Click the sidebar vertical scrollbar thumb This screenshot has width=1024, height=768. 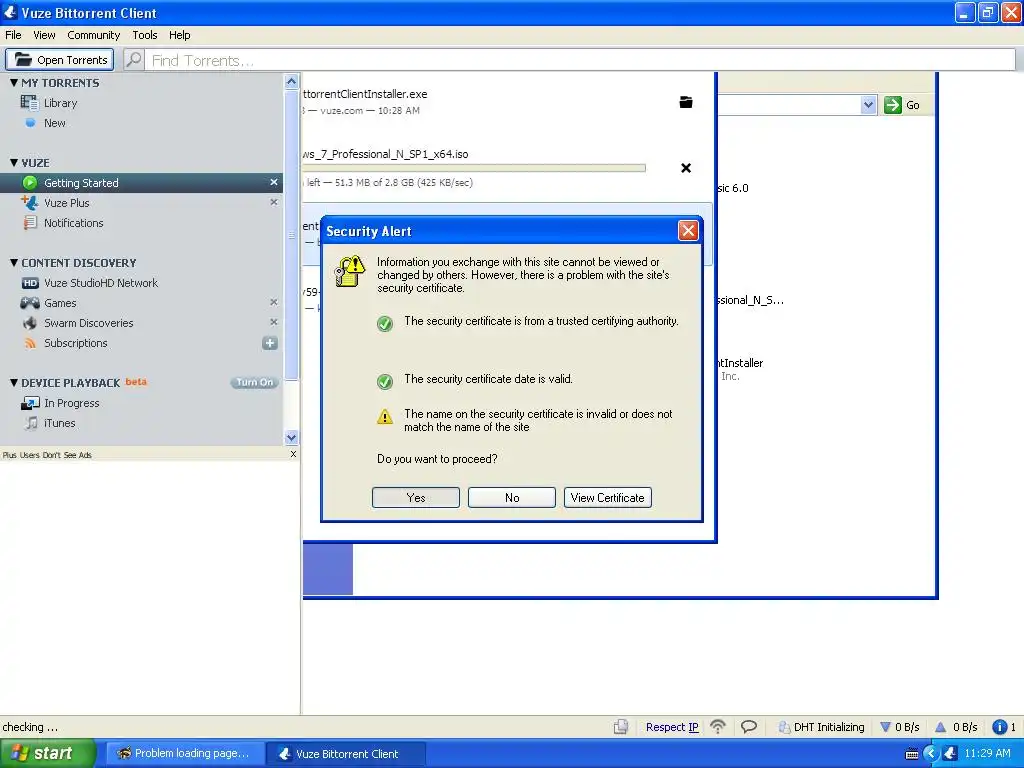point(291,235)
